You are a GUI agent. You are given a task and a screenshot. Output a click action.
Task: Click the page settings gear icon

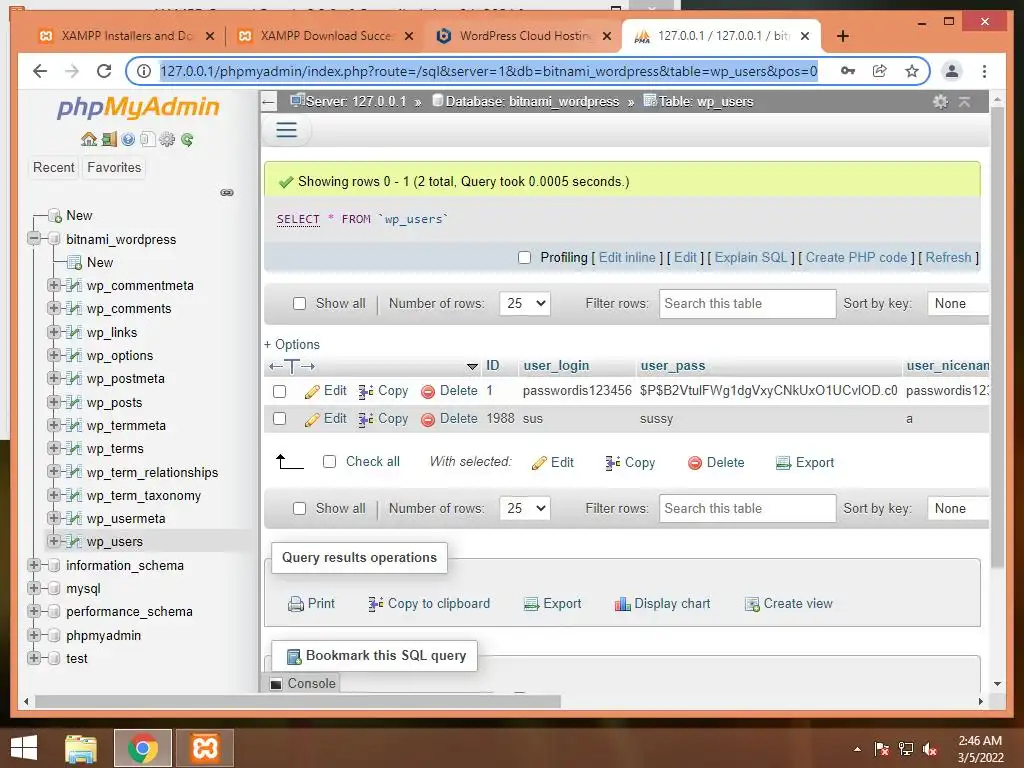[x=940, y=101]
